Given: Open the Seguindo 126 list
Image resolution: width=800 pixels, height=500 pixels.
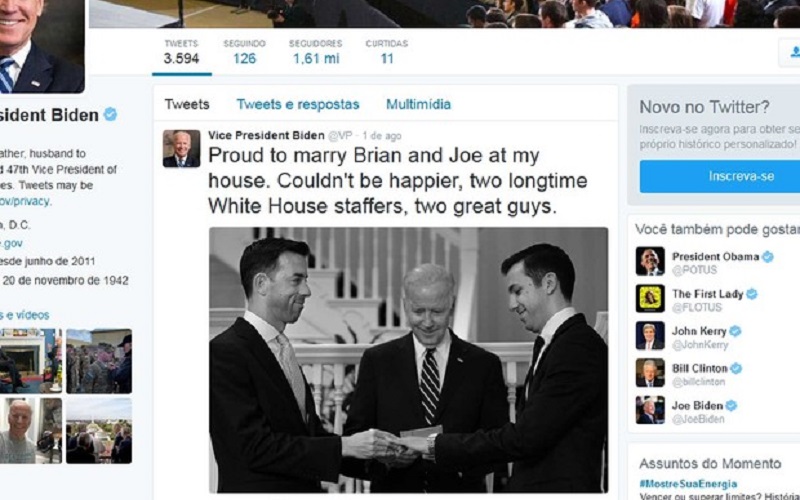Looking at the screenshot, I should pos(244,53).
